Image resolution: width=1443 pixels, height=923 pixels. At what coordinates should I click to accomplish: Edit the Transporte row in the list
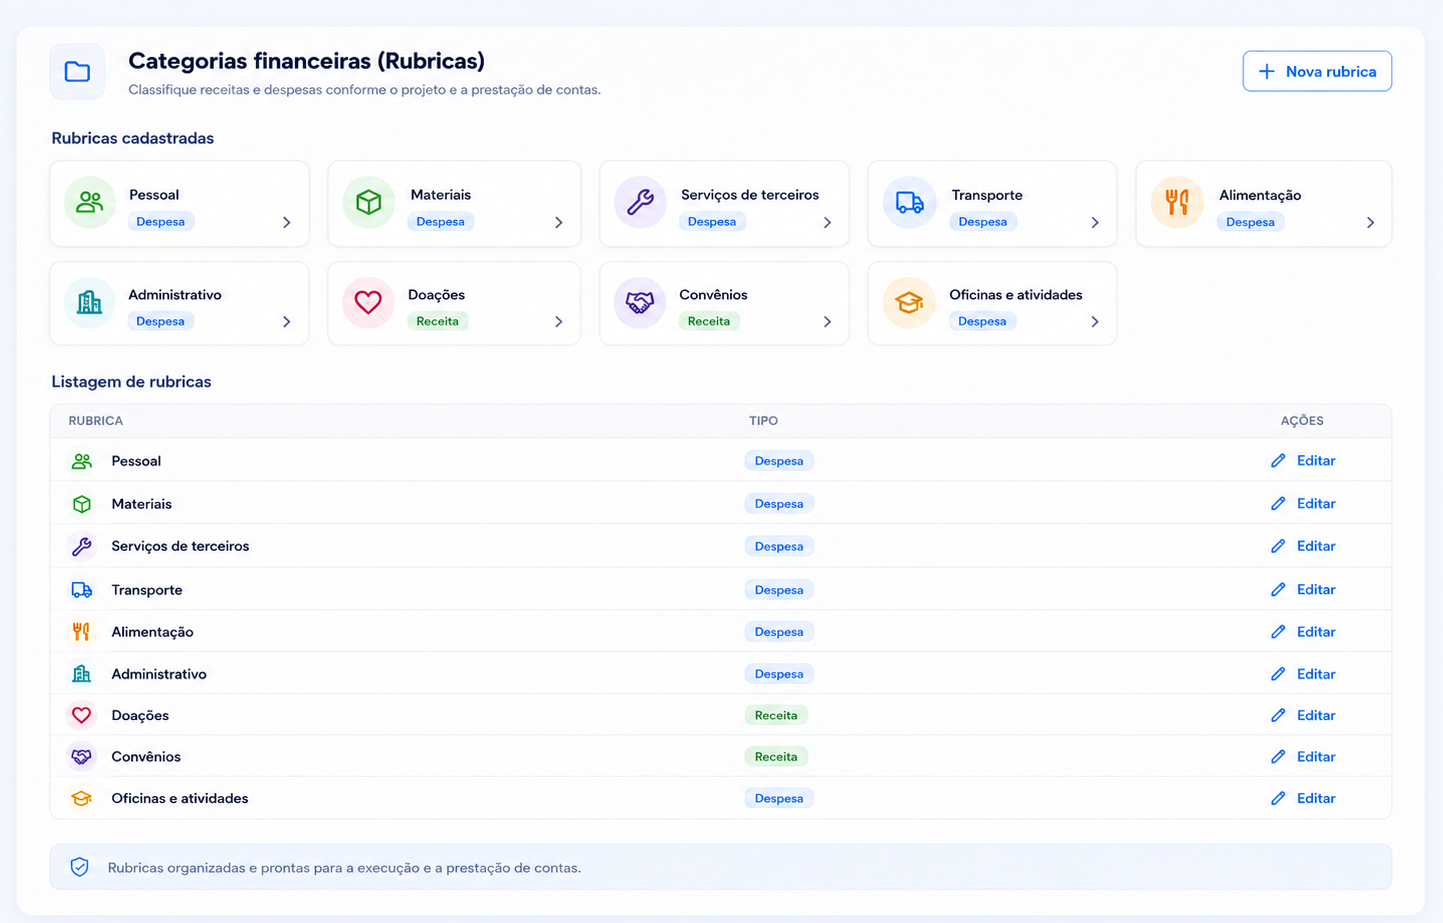[x=1303, y=589]
